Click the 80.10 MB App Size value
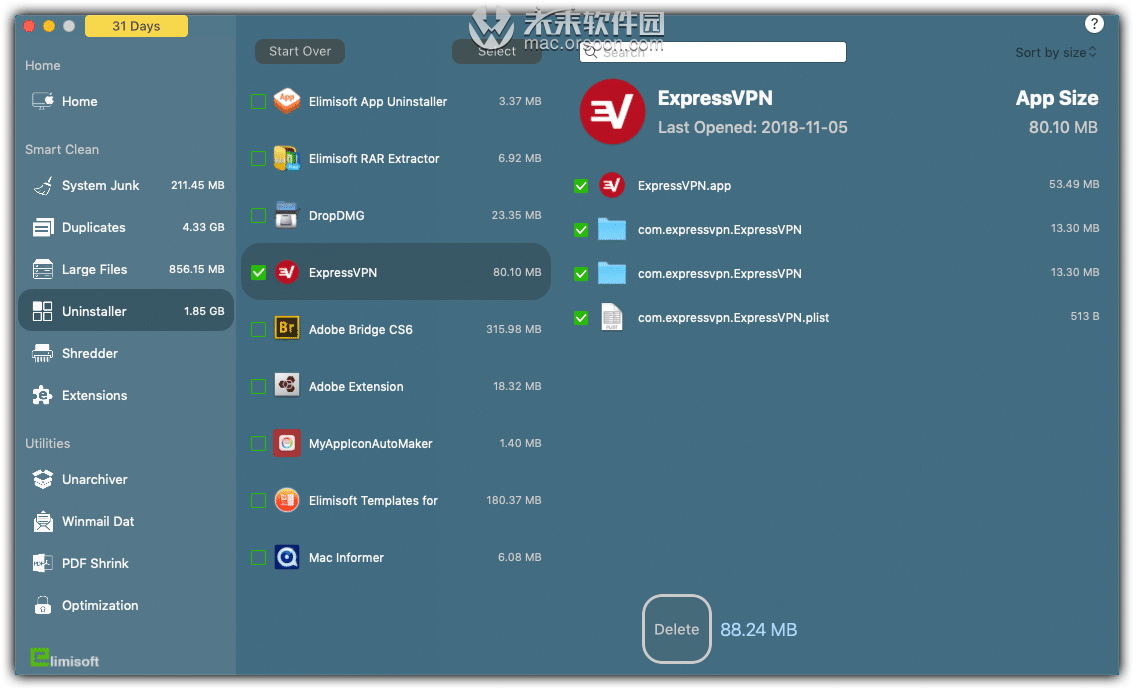1134x688 pixels. pos(1063,127)
